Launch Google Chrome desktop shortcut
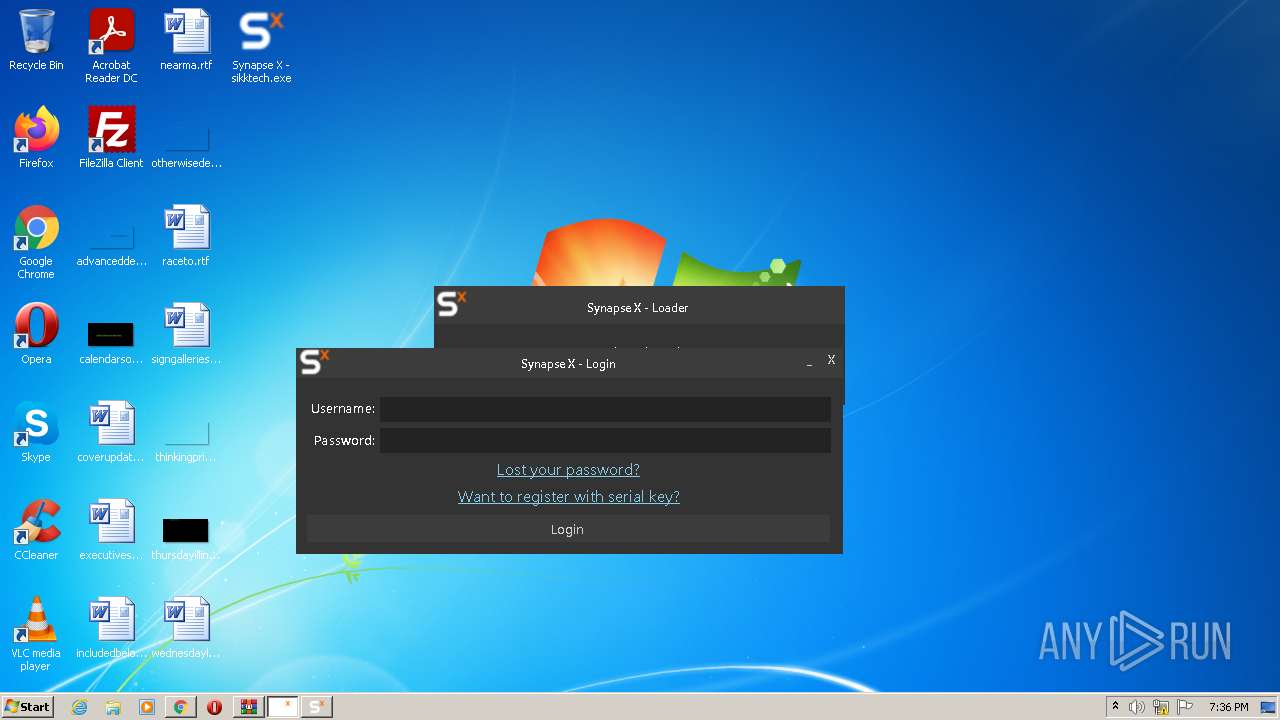The image size is (1280, 720). coord(36,242)
